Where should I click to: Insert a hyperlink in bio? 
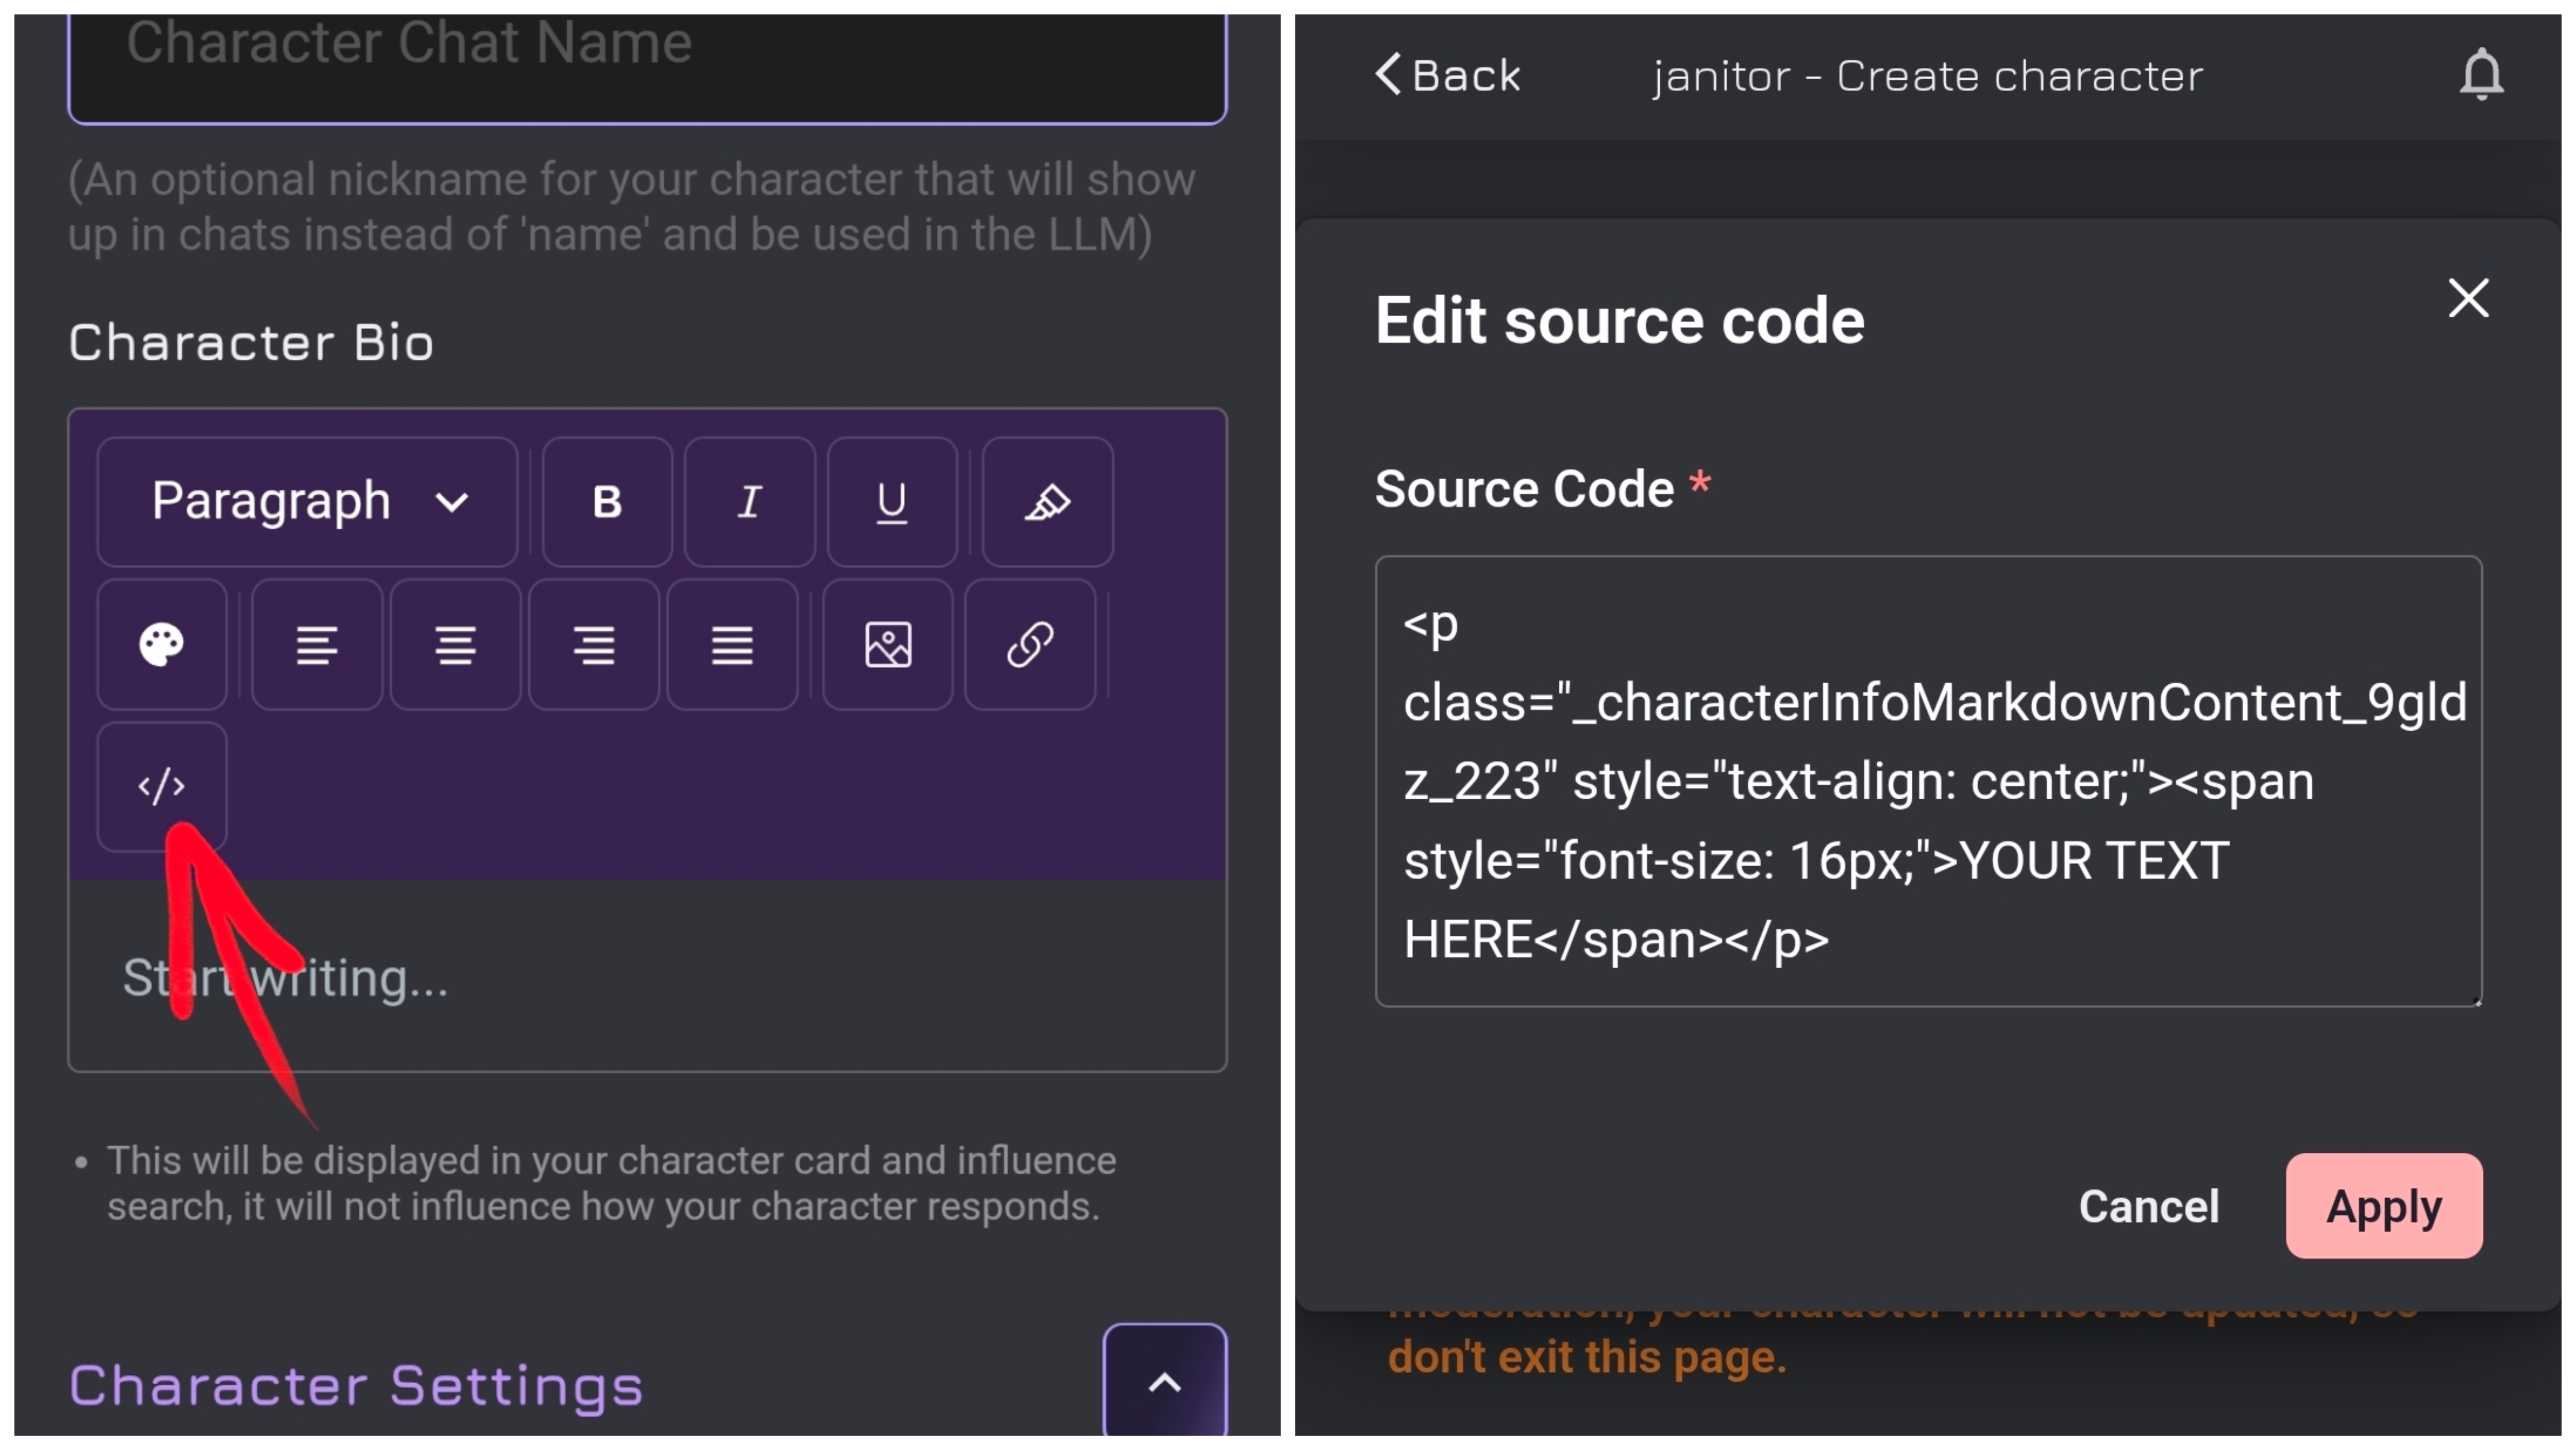(x=1029, y=644)
